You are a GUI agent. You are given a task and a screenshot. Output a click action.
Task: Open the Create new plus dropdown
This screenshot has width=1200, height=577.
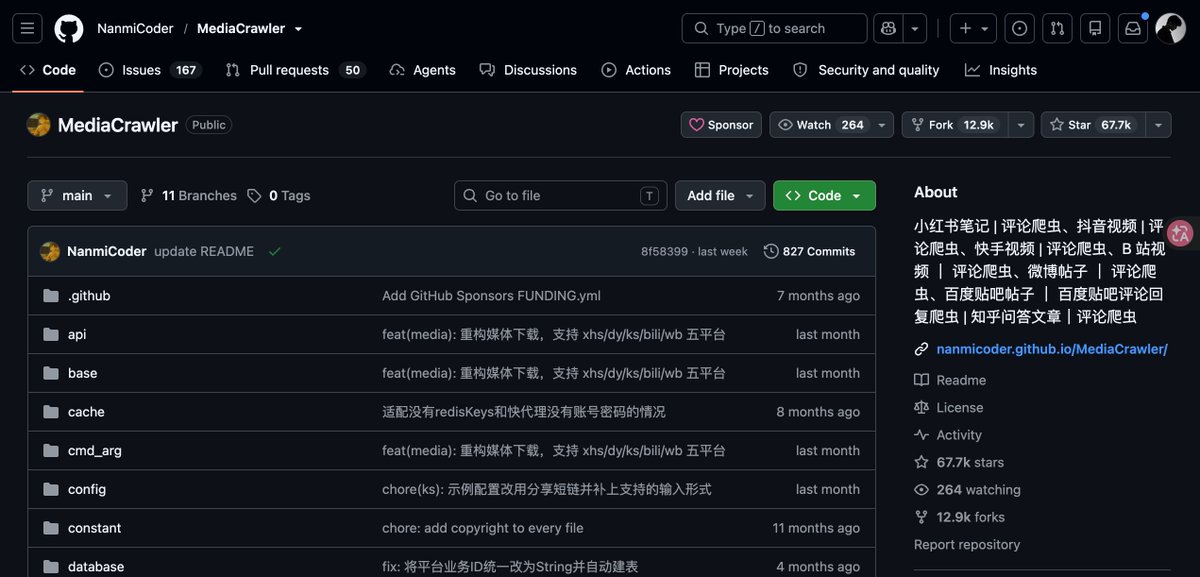pos(973,28)
